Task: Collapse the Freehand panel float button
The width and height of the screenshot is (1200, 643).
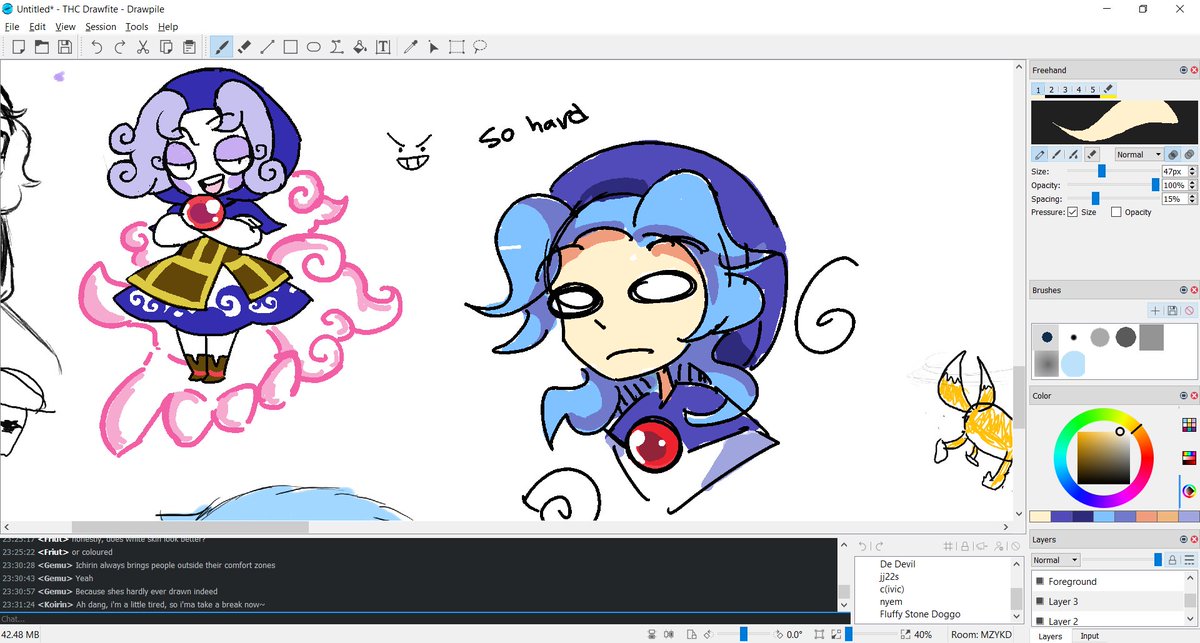Action: click(x=1183, y=70)
